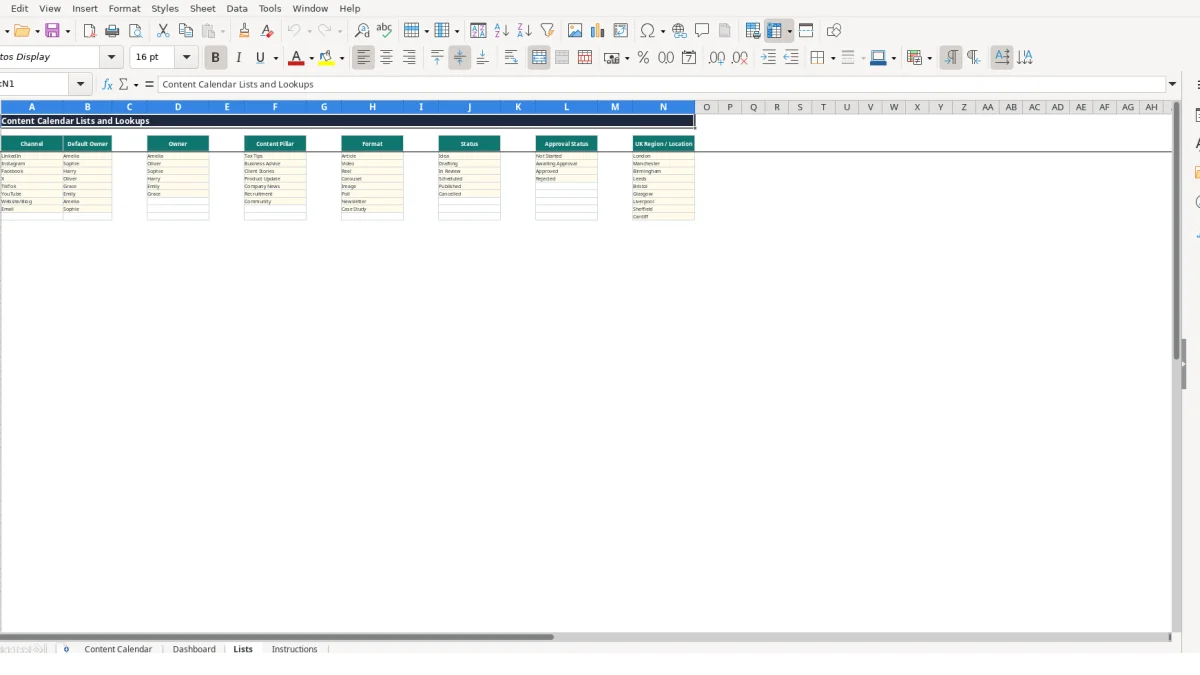The width and height of the screenshot is (1200, 675).
Task: Apply the red font color swatch
Action: tap(295, 58)
